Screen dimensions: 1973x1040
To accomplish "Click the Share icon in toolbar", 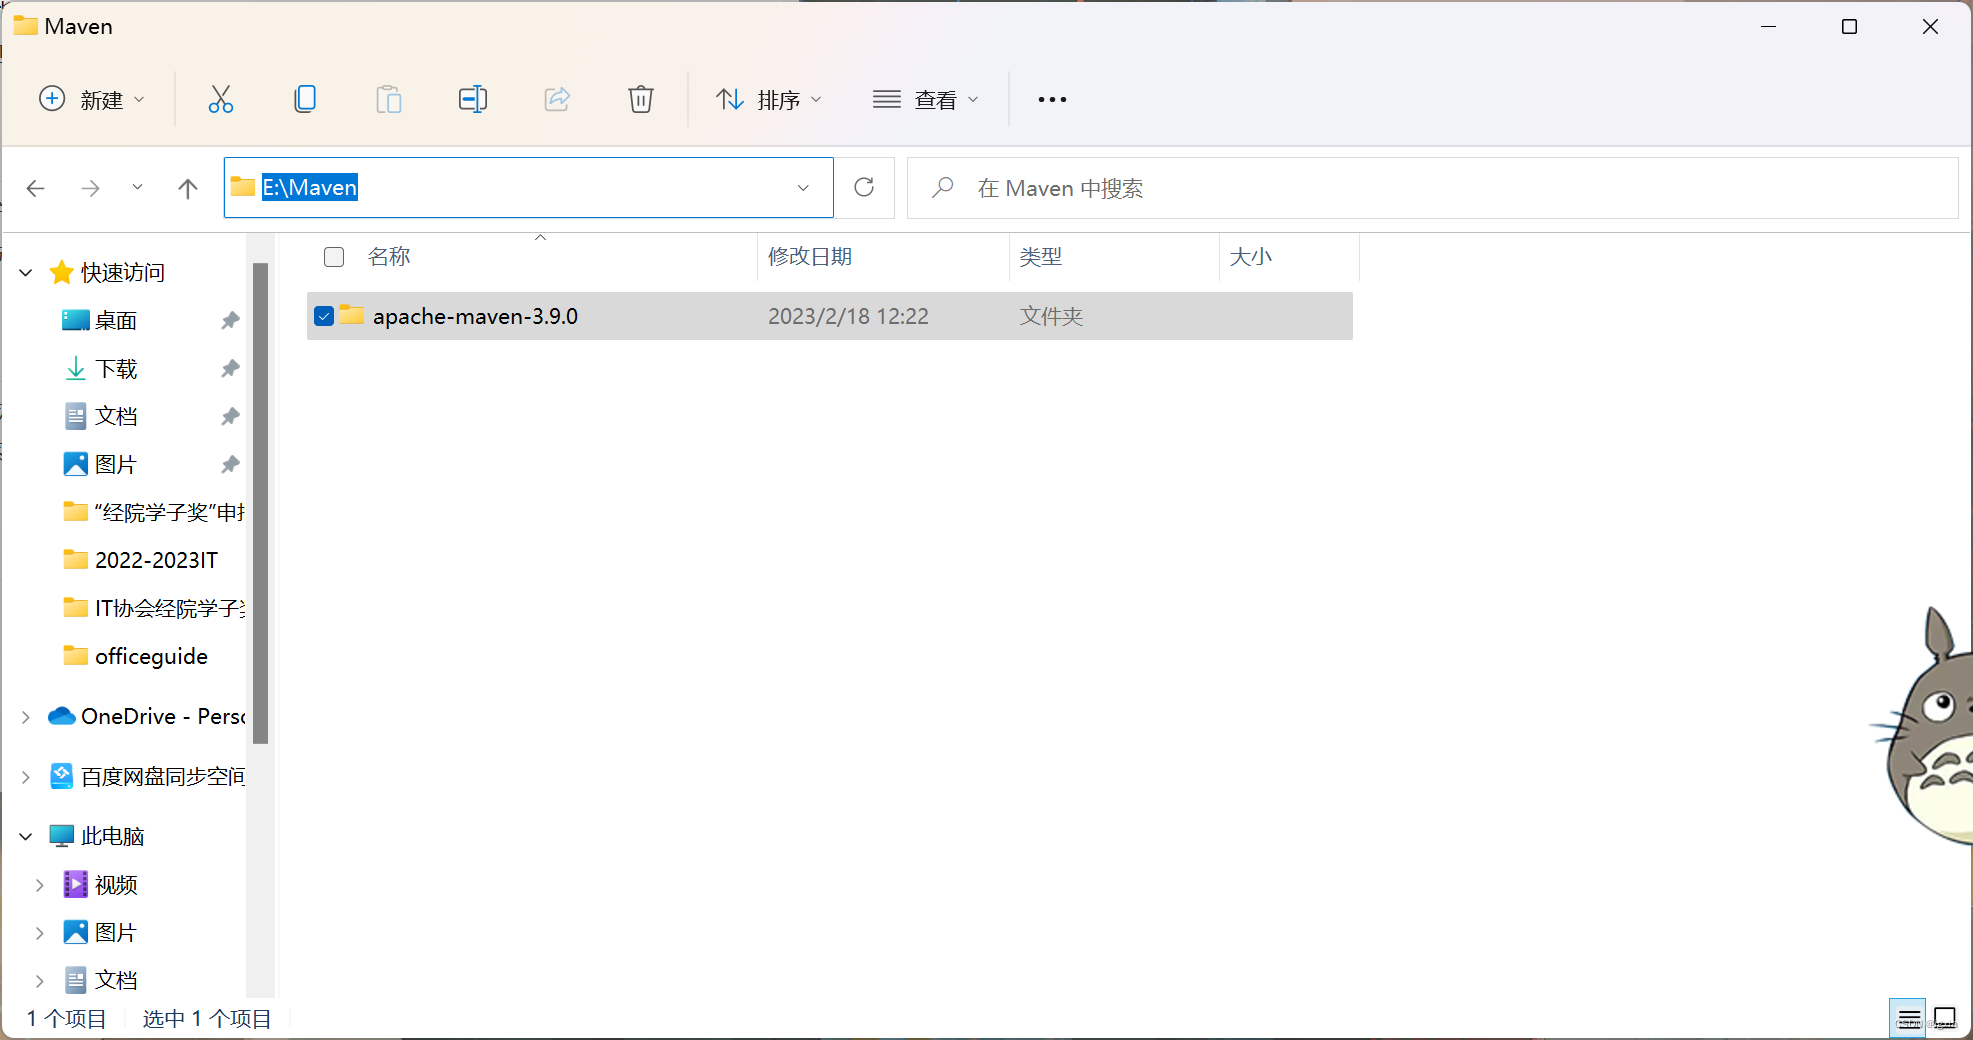I will [557, 99].
